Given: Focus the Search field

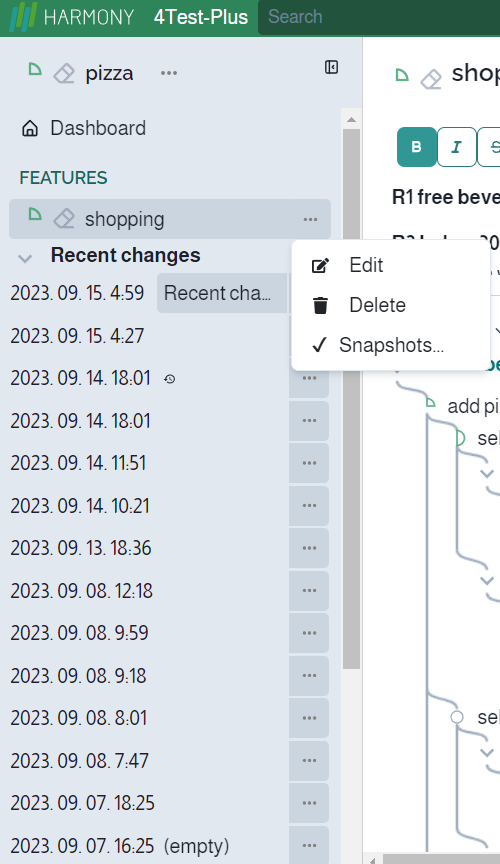Looking at the screenshot, I should pyautogui.click(x=380, y=17).
